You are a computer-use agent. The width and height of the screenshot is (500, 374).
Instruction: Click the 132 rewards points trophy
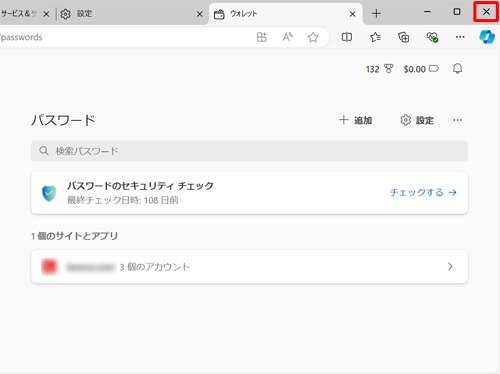[379, 69]
